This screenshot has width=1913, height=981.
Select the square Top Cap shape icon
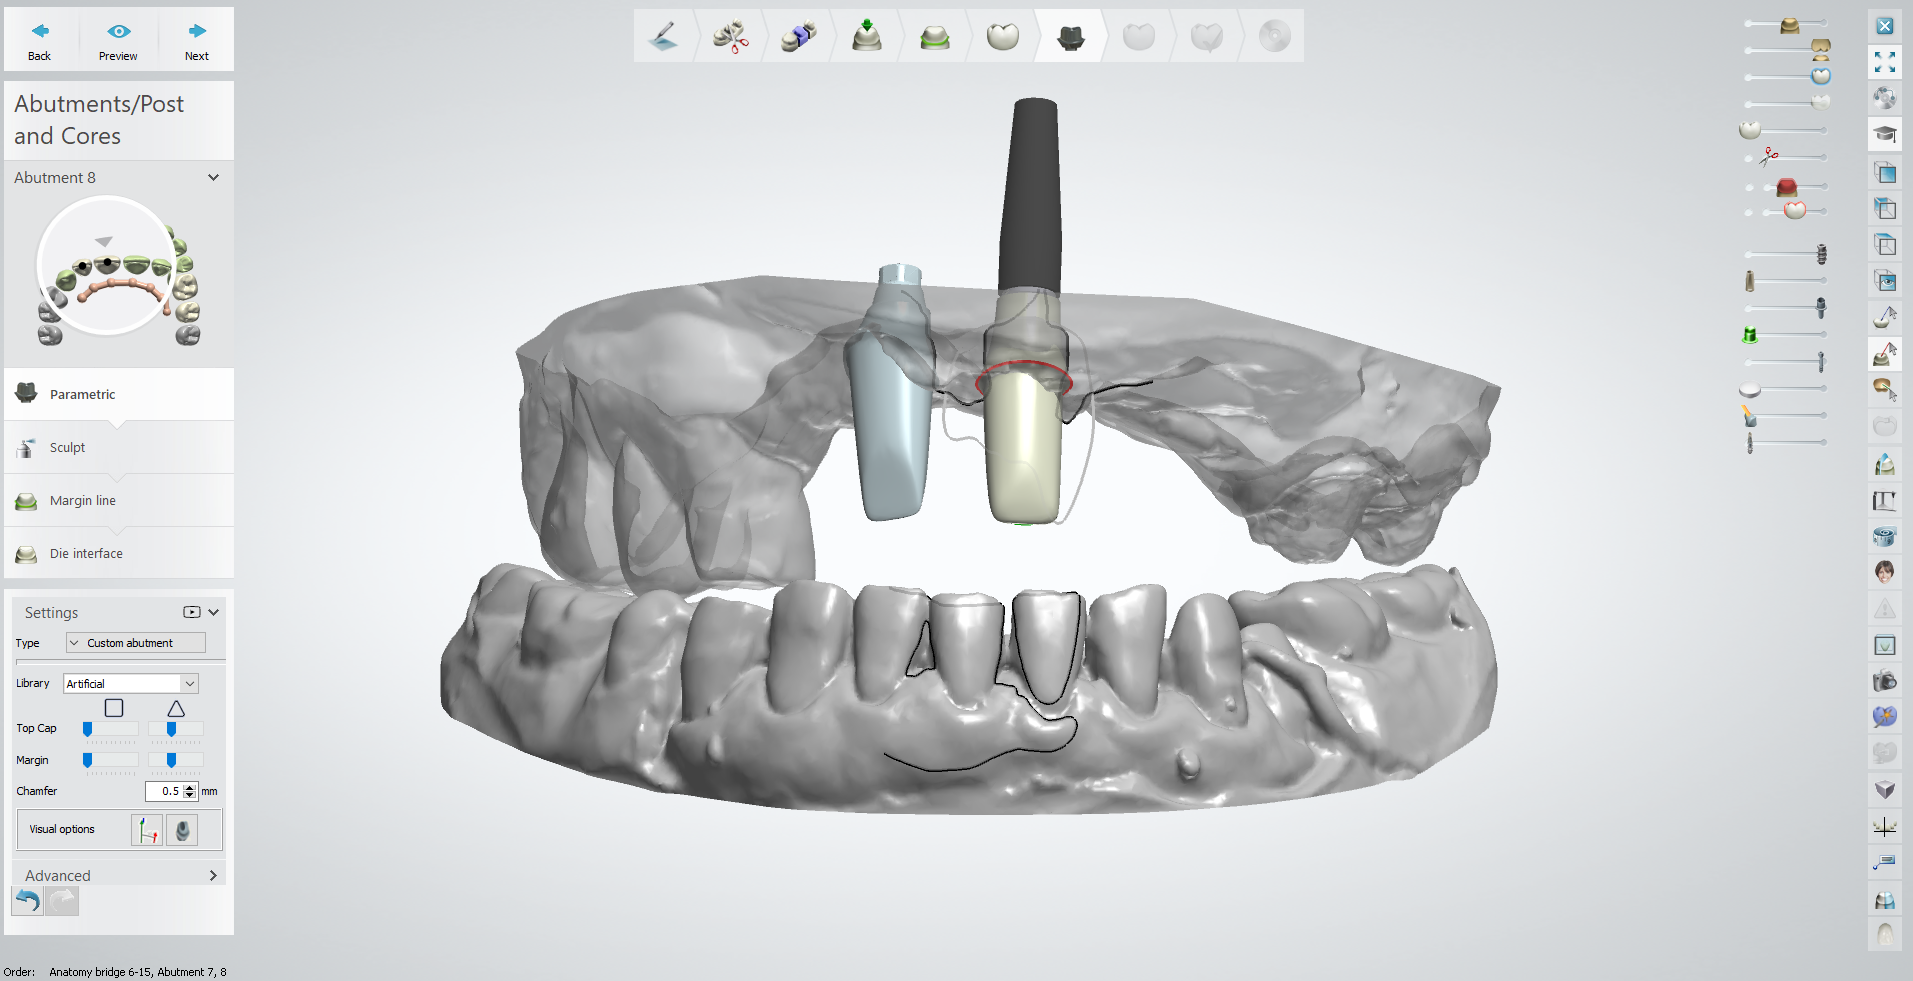[113, 707]
